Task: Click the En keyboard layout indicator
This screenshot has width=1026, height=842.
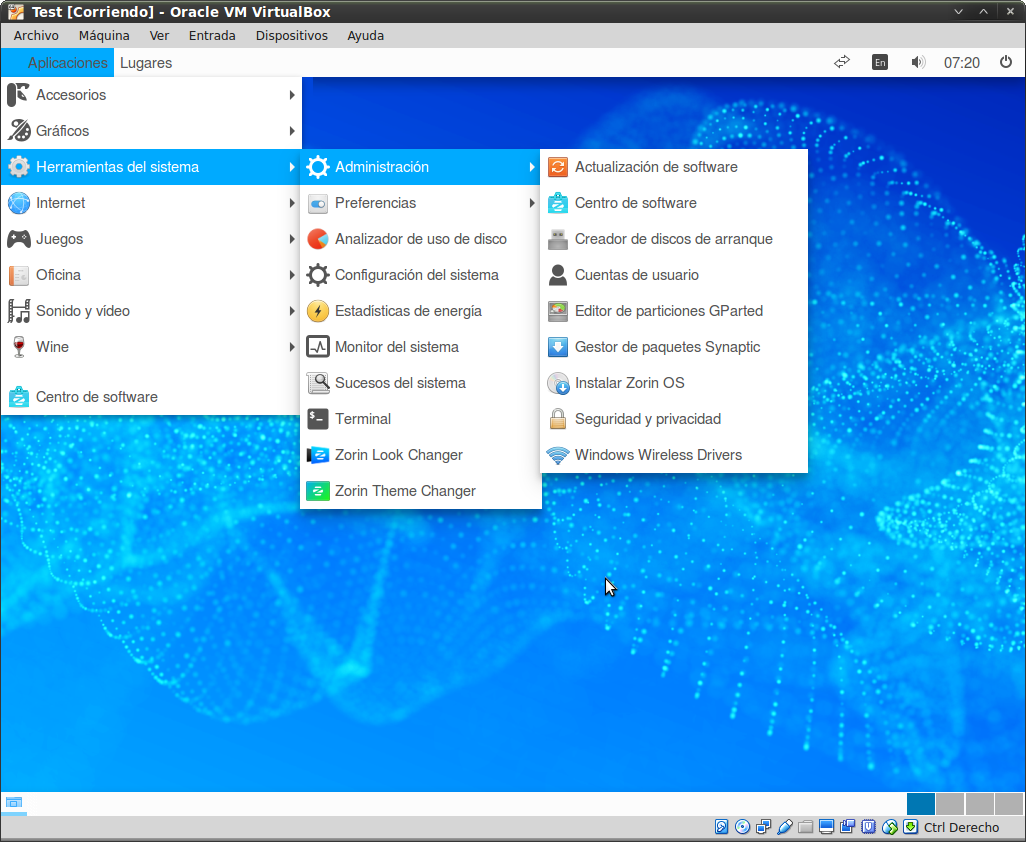Action: coord(879,62)
